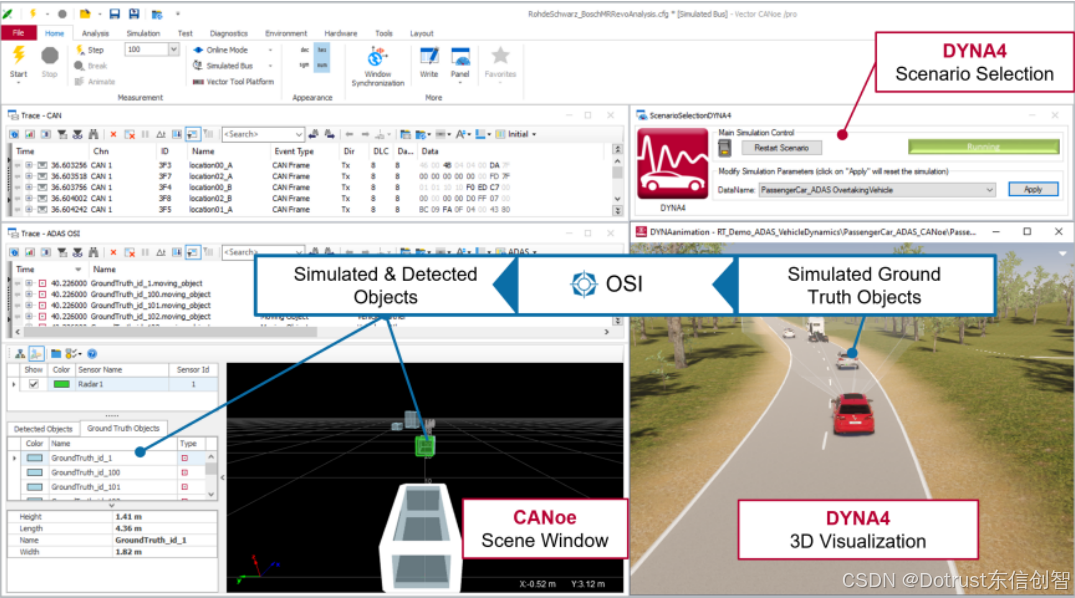Image resolution: width=1075 pixels, height=598 pixels.
Task: Toggle the sym display format button
Action: click(304, 65)
